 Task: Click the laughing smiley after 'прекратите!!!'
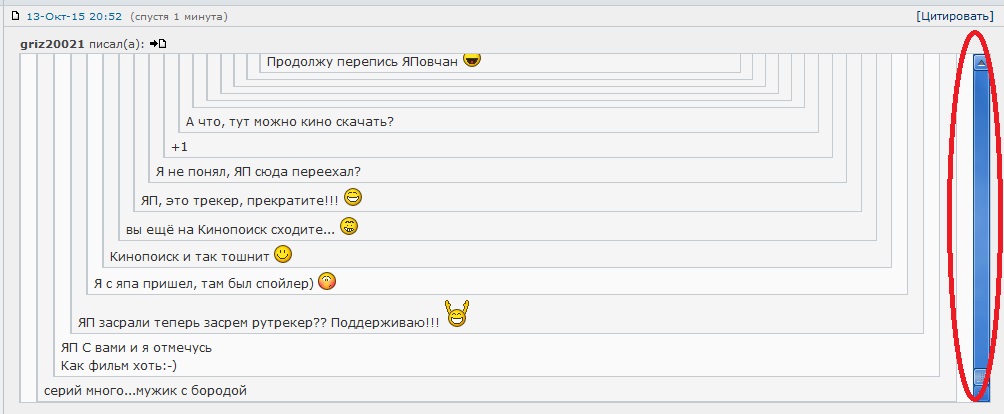pos(353,198)
